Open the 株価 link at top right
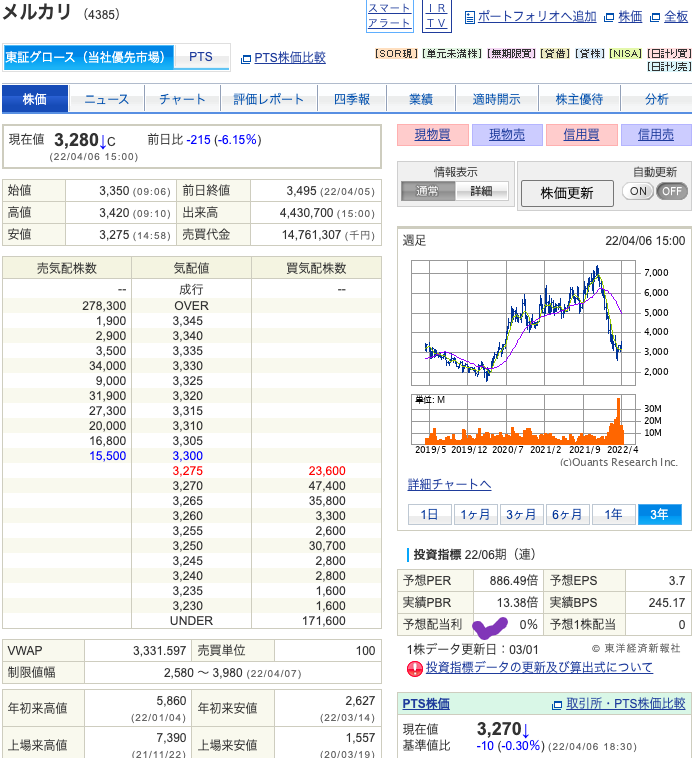697x758 pixels. tap(630, 17)
